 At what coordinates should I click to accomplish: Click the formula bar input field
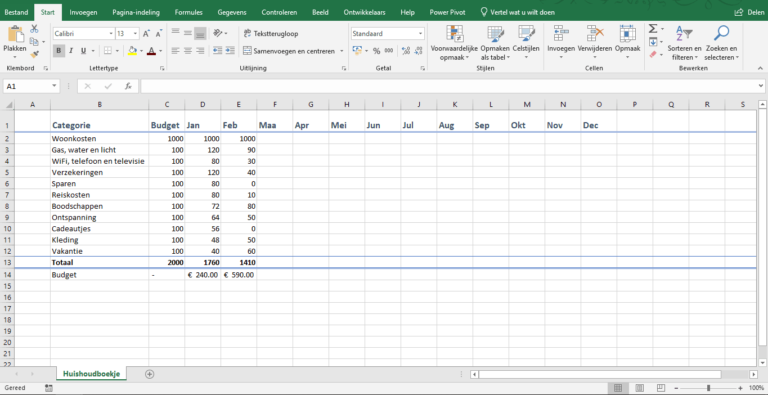point(448,86)
